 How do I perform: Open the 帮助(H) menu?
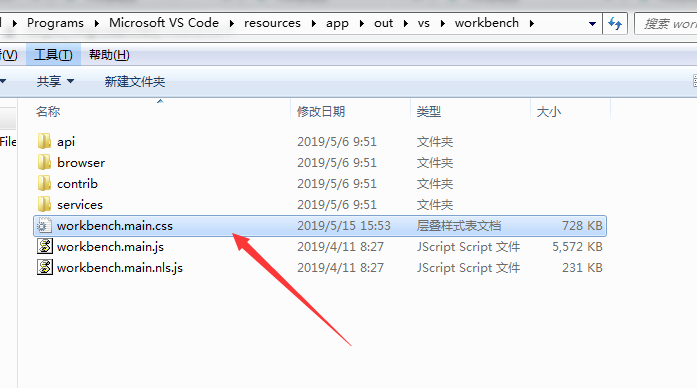(x=109, y=55)
